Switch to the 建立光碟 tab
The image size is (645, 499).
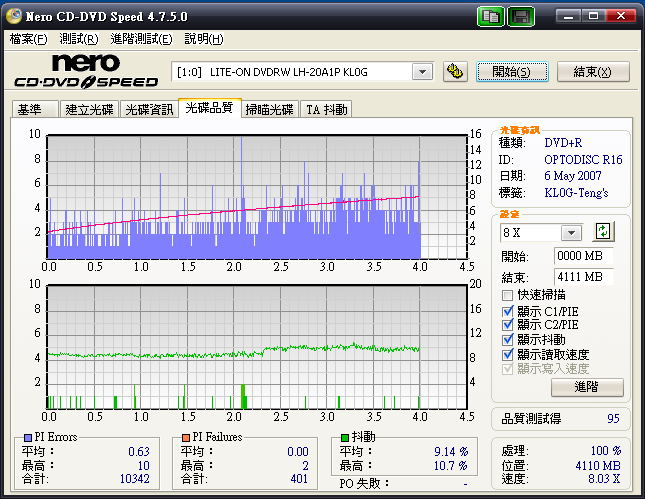click(89, 109)
